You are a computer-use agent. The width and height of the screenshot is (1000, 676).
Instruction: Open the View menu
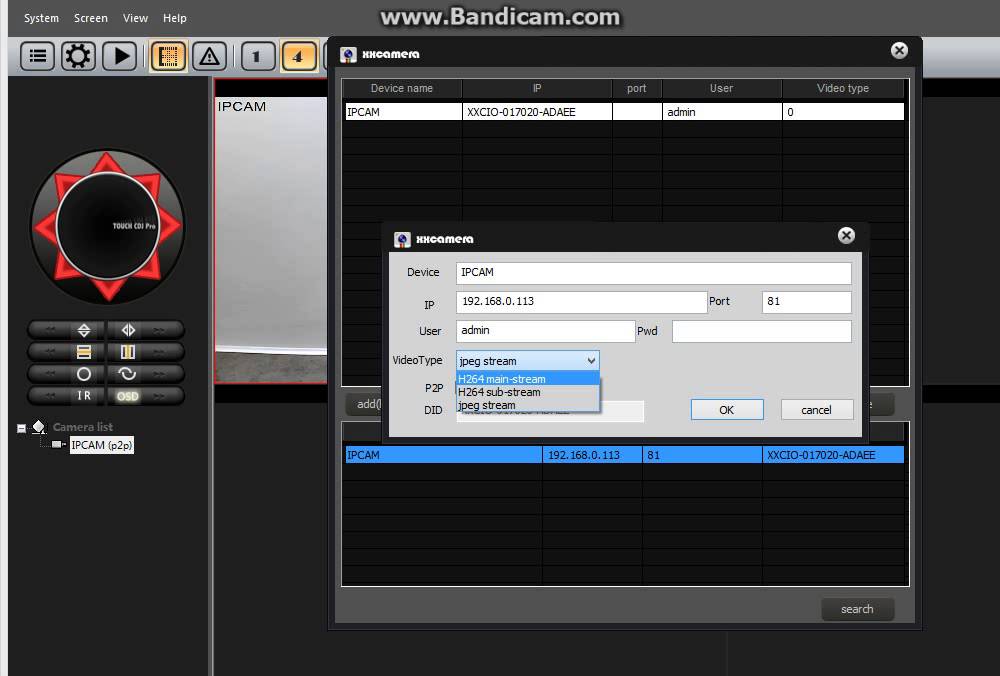click(x=135, y=18)
